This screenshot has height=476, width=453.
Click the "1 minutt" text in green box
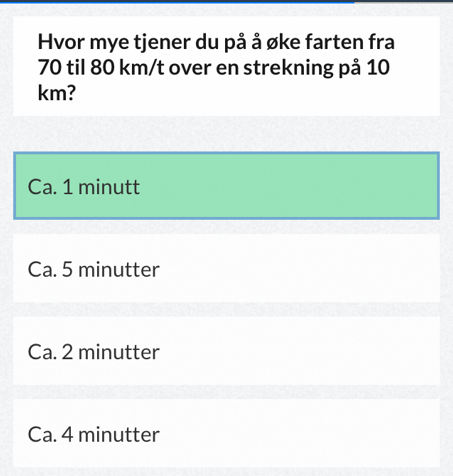tap(101, 186)
